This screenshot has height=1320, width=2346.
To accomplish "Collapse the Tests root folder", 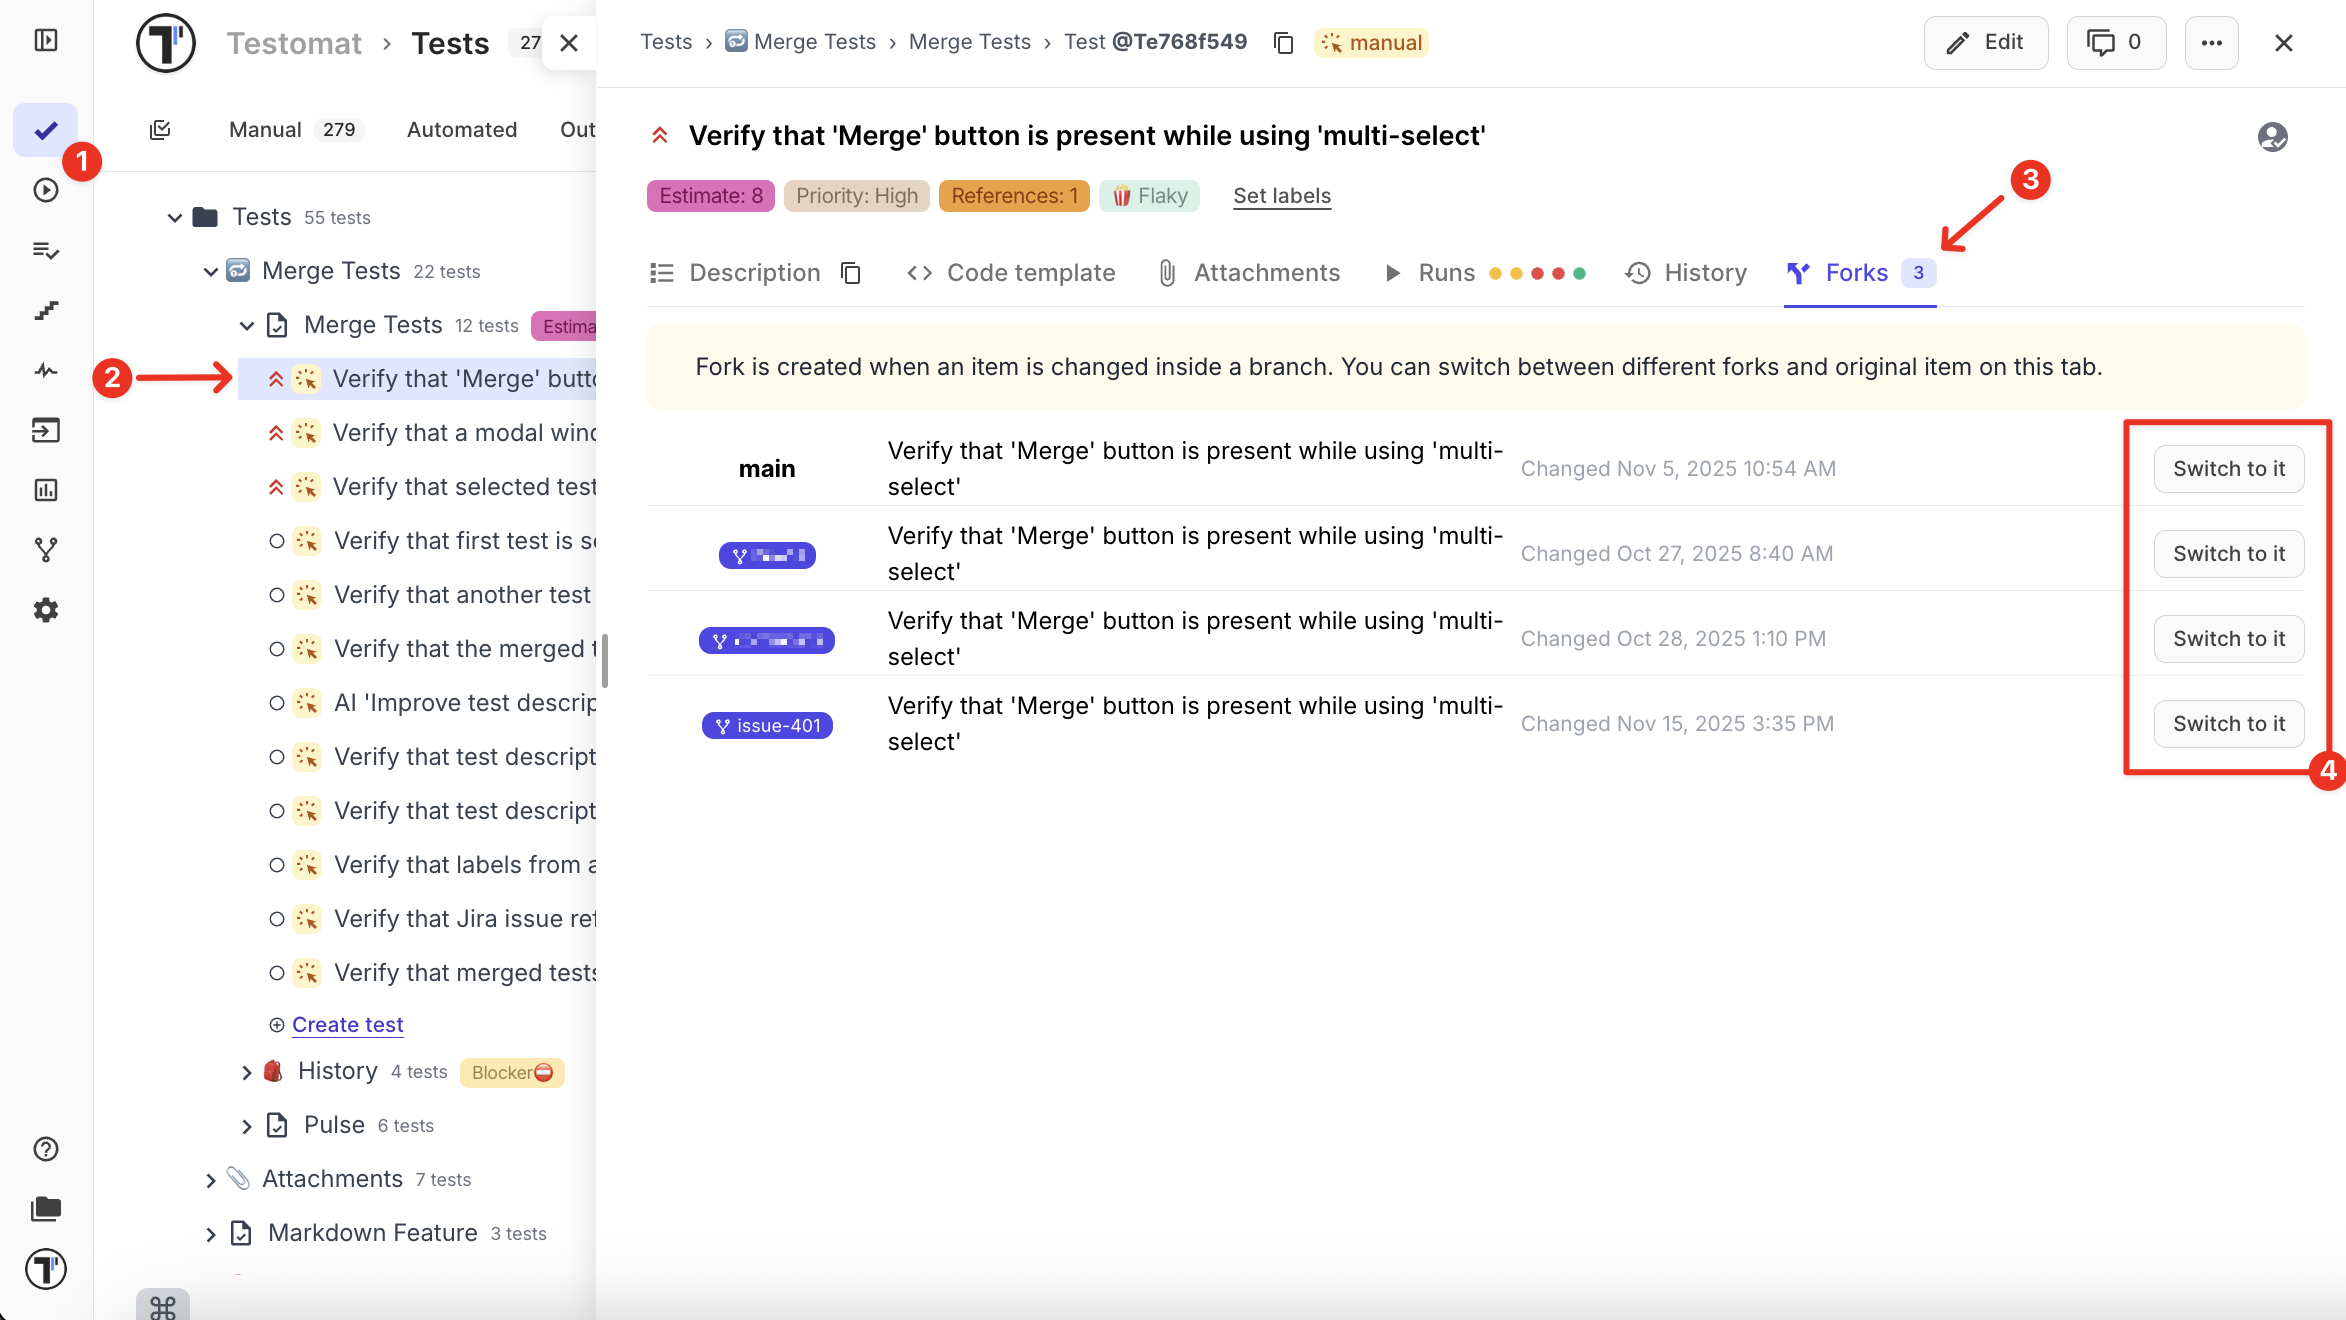I will click(x=175, y=217).
